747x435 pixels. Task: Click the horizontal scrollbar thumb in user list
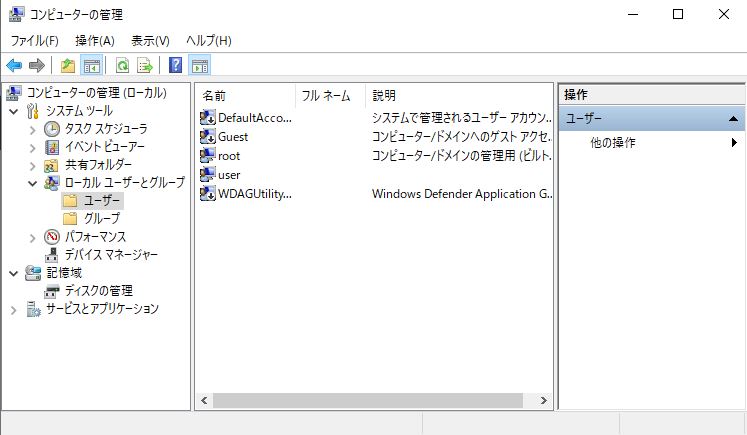(x=368, y=400)
